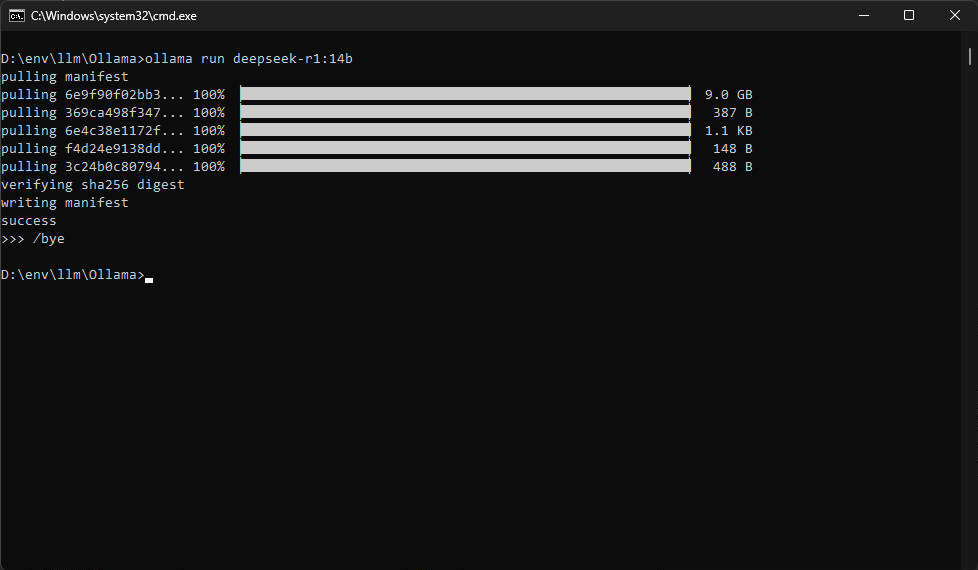Click the 'verifying sha256 digest' line

93,185
